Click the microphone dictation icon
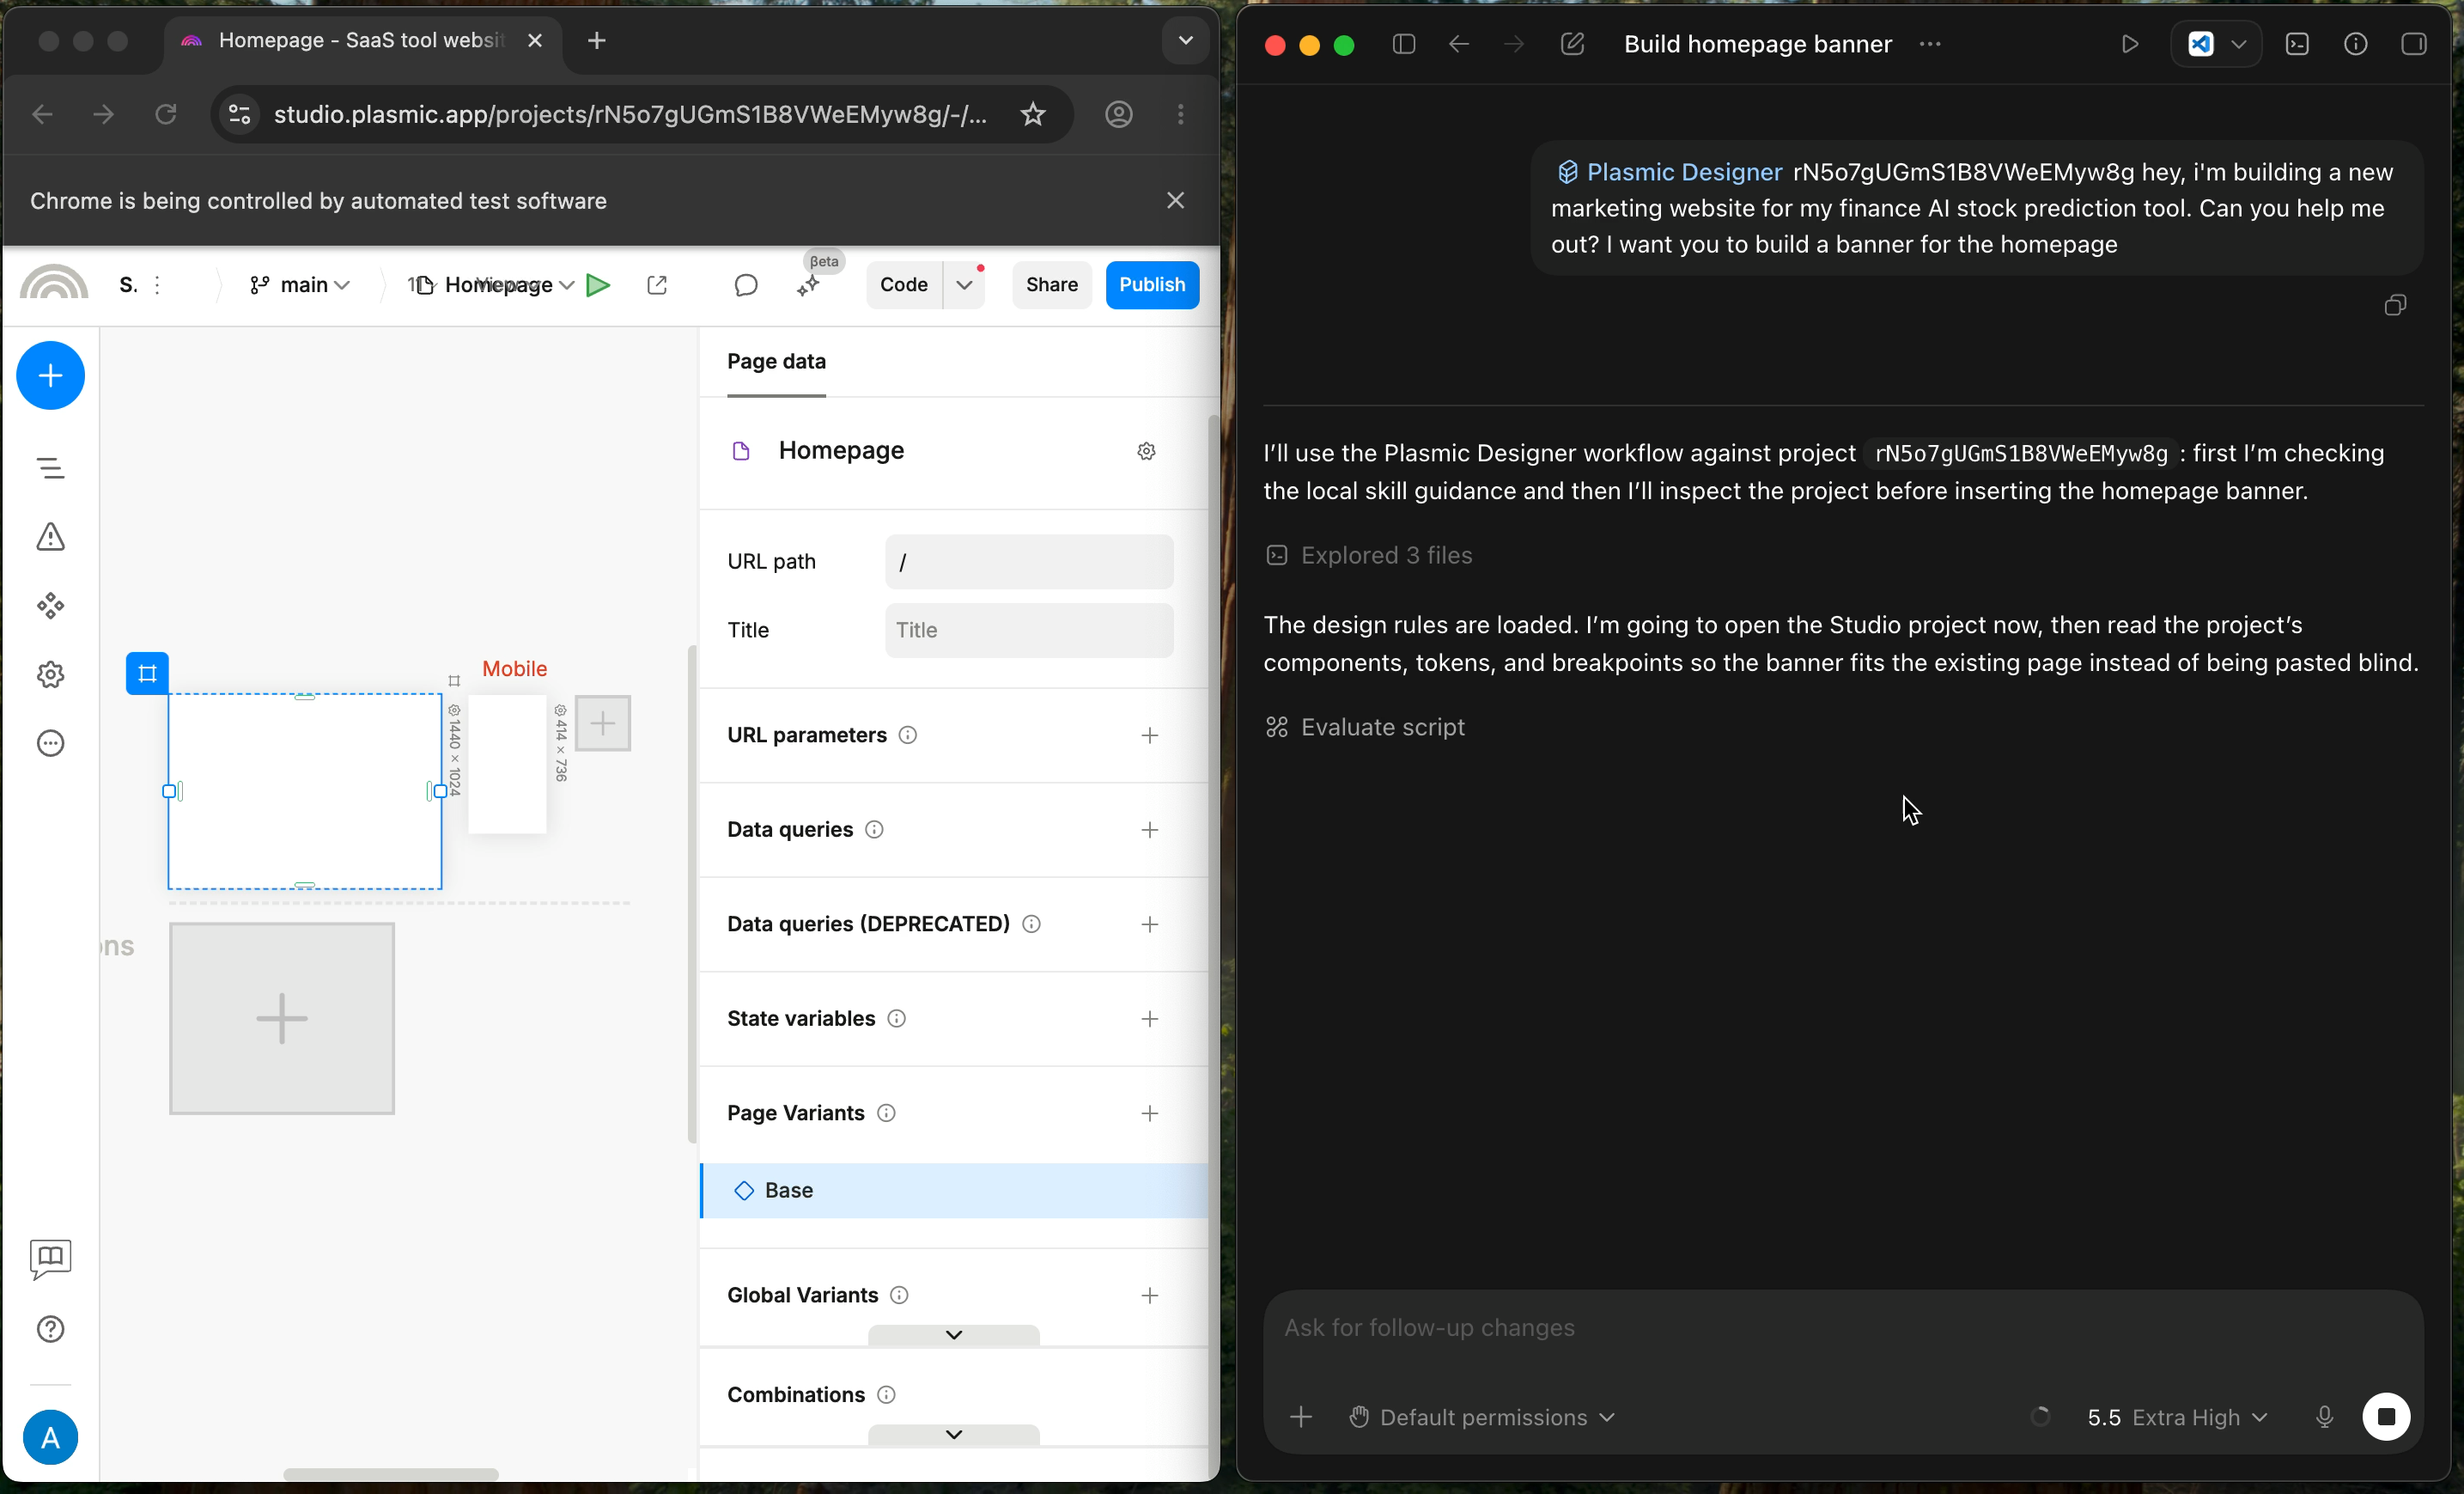Screen dimensions: 2464x1494 tap(2324, 1417)
